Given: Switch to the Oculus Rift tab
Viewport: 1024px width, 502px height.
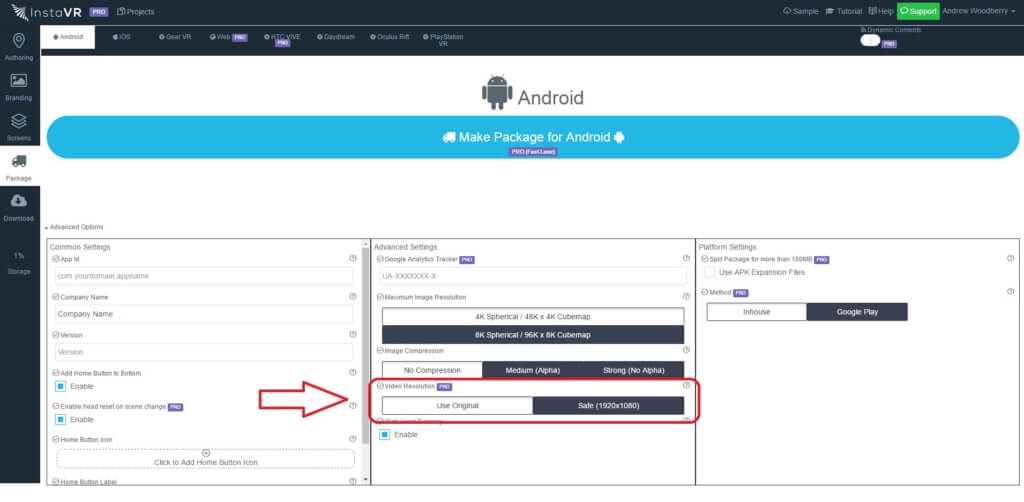Looking at the screenshot, I should [389, 37].
